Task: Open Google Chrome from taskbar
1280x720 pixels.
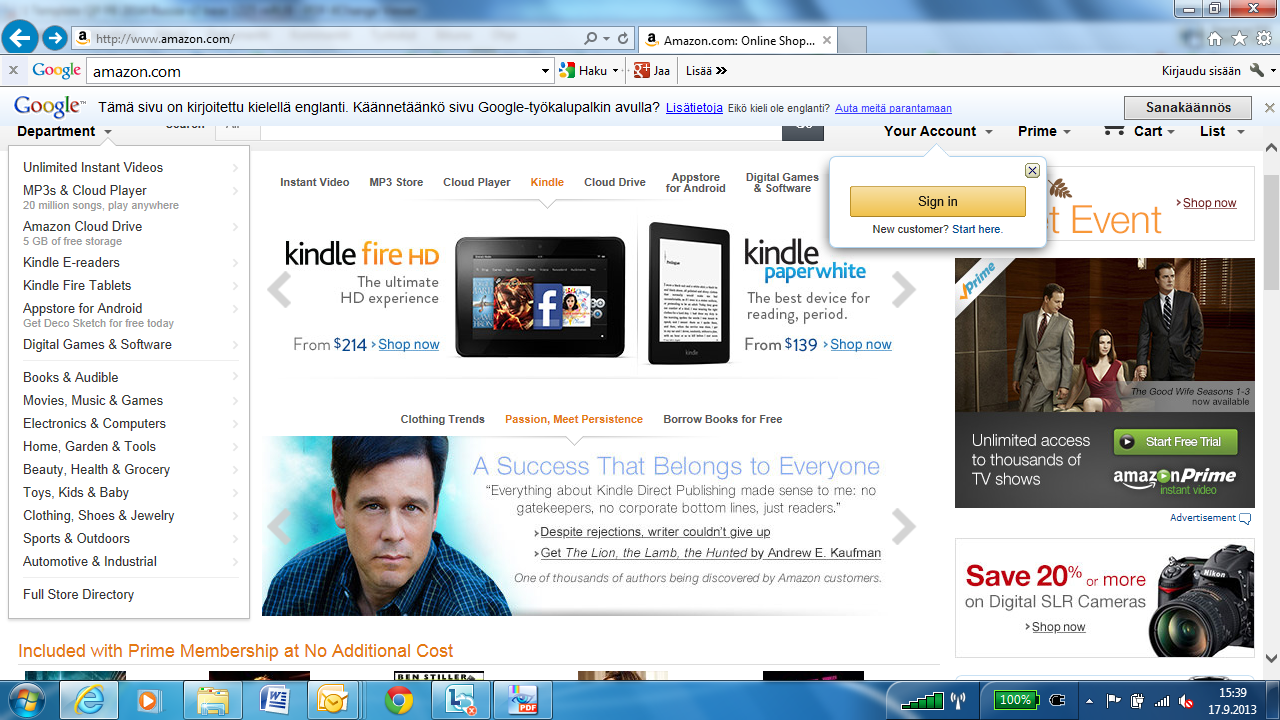Action: click(399, 700)
